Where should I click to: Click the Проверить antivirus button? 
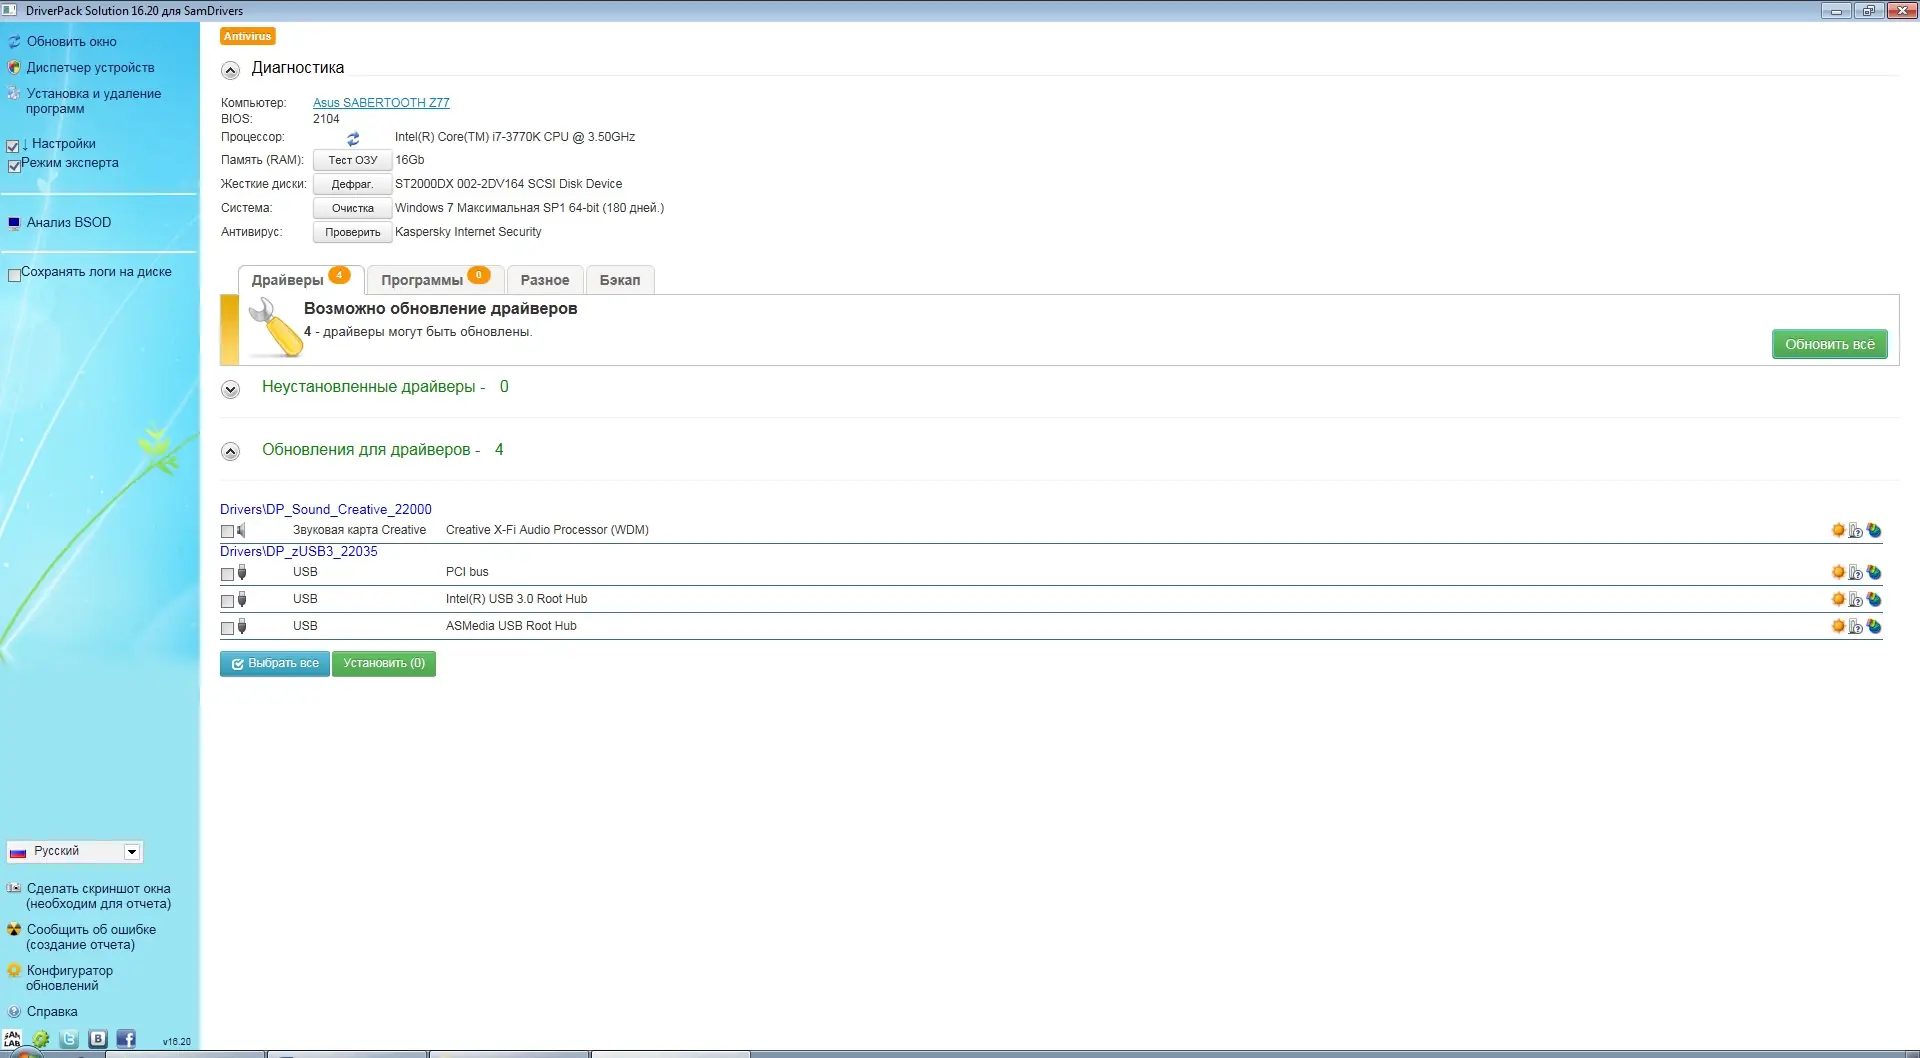[x=353, y=232]
